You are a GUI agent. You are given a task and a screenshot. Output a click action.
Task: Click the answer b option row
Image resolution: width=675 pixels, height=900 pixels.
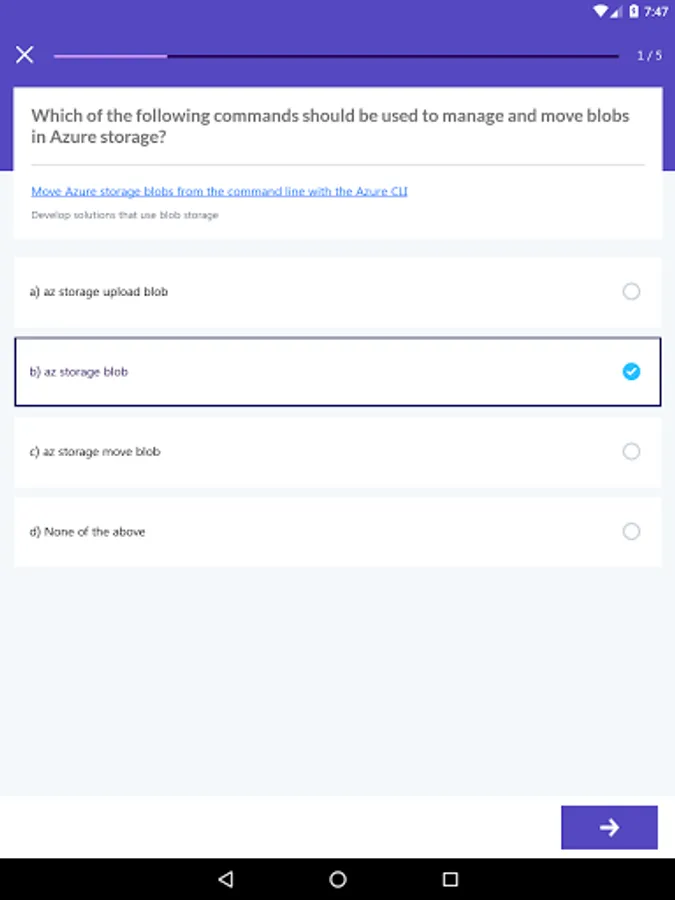click(300, 371)
